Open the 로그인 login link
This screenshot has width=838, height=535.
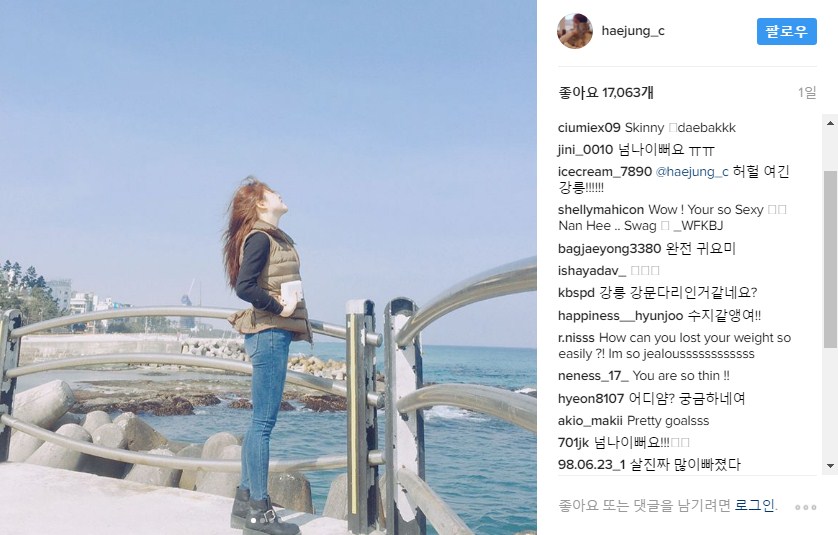pyautogui.click(x=755, y=505)
